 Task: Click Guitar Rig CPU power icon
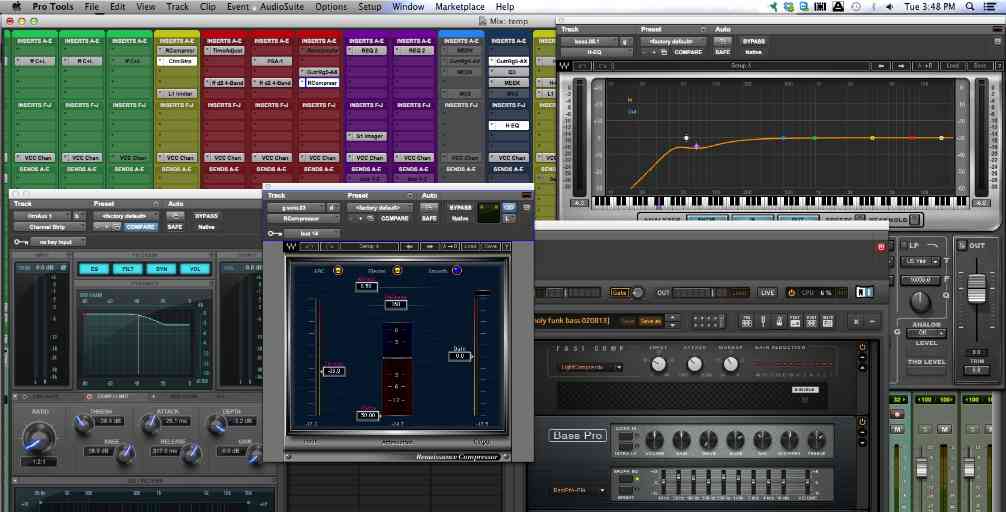tap(791, 293)
